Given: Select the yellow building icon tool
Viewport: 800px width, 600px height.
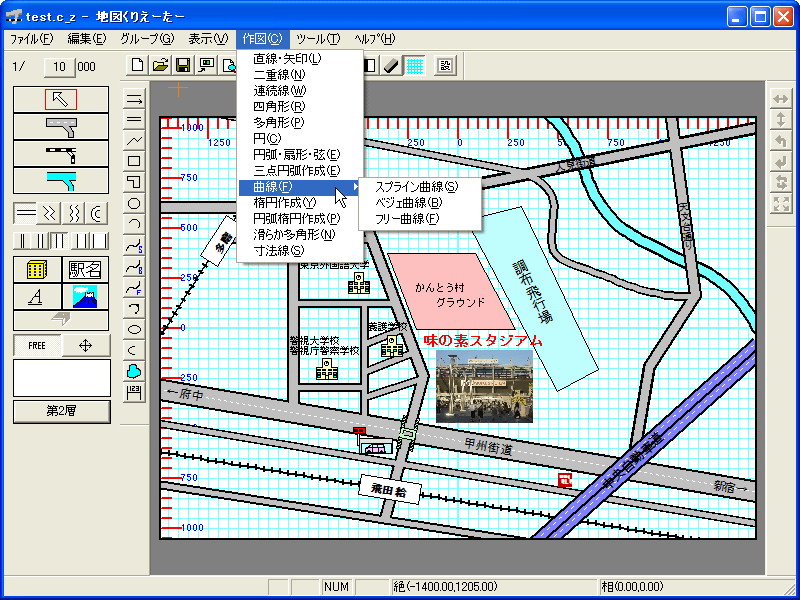Looking at the screenshot, I should click(36, 269).
